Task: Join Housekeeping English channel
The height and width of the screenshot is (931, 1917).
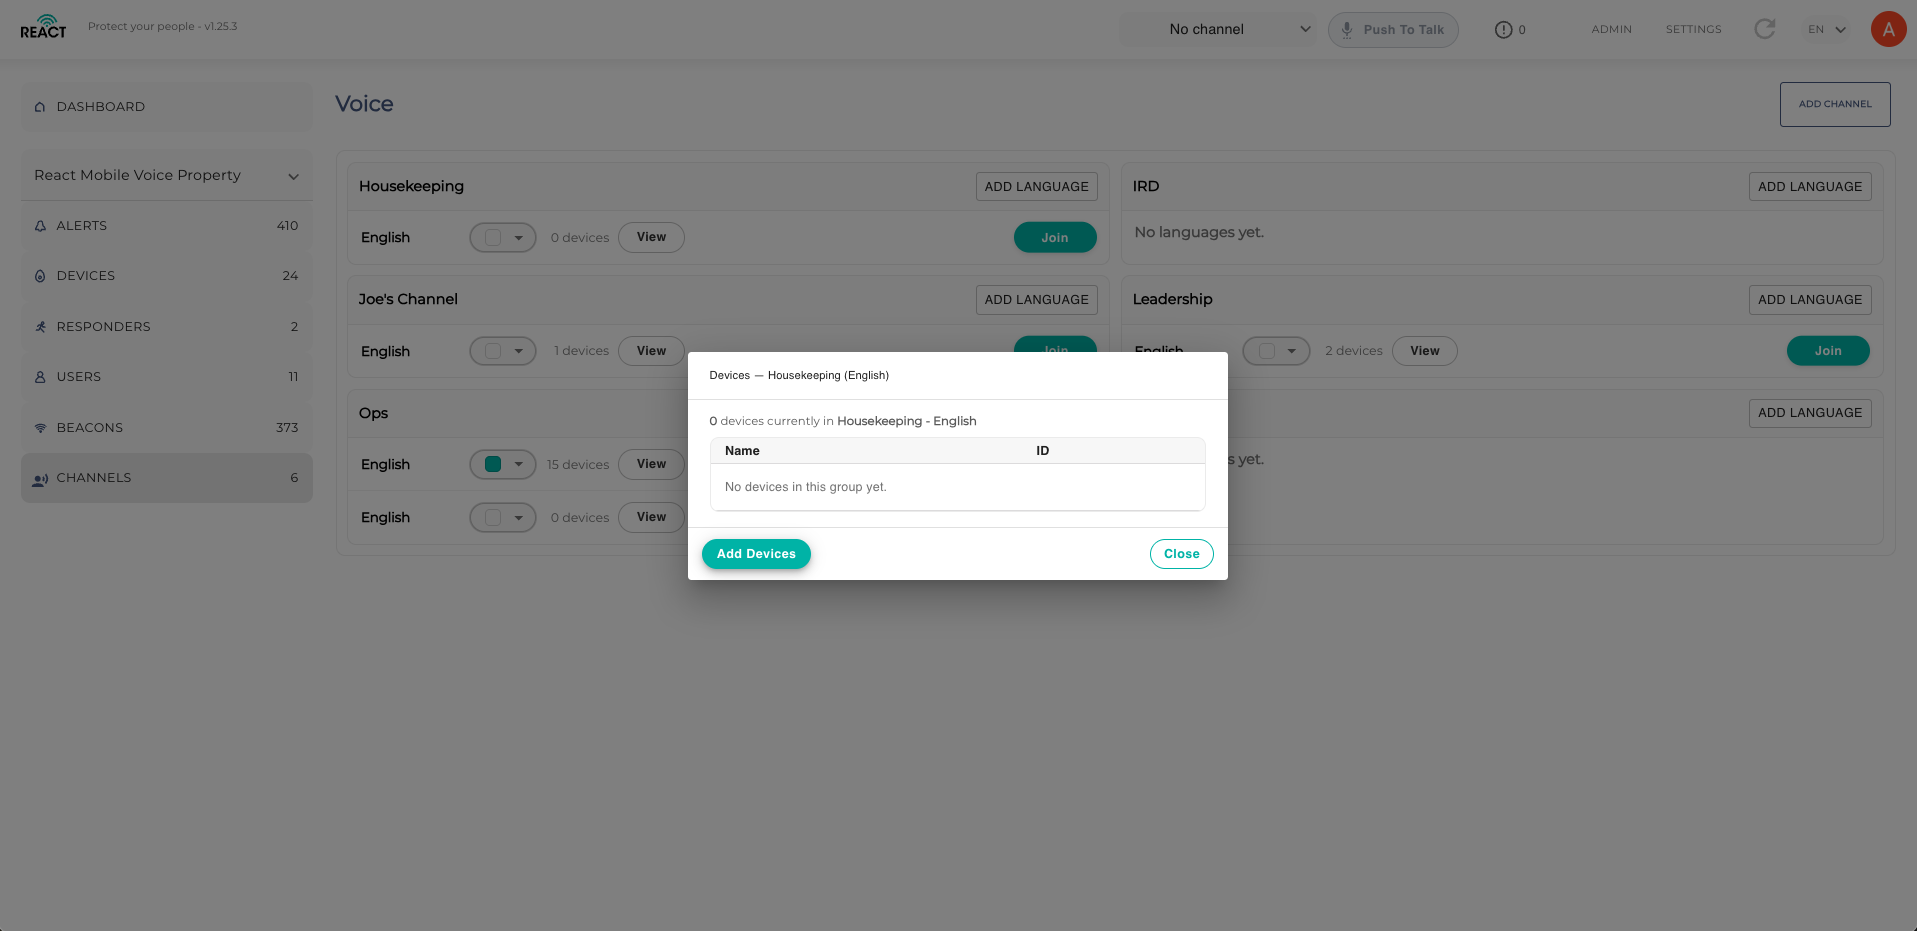Action: click(x=1055, y=238)
